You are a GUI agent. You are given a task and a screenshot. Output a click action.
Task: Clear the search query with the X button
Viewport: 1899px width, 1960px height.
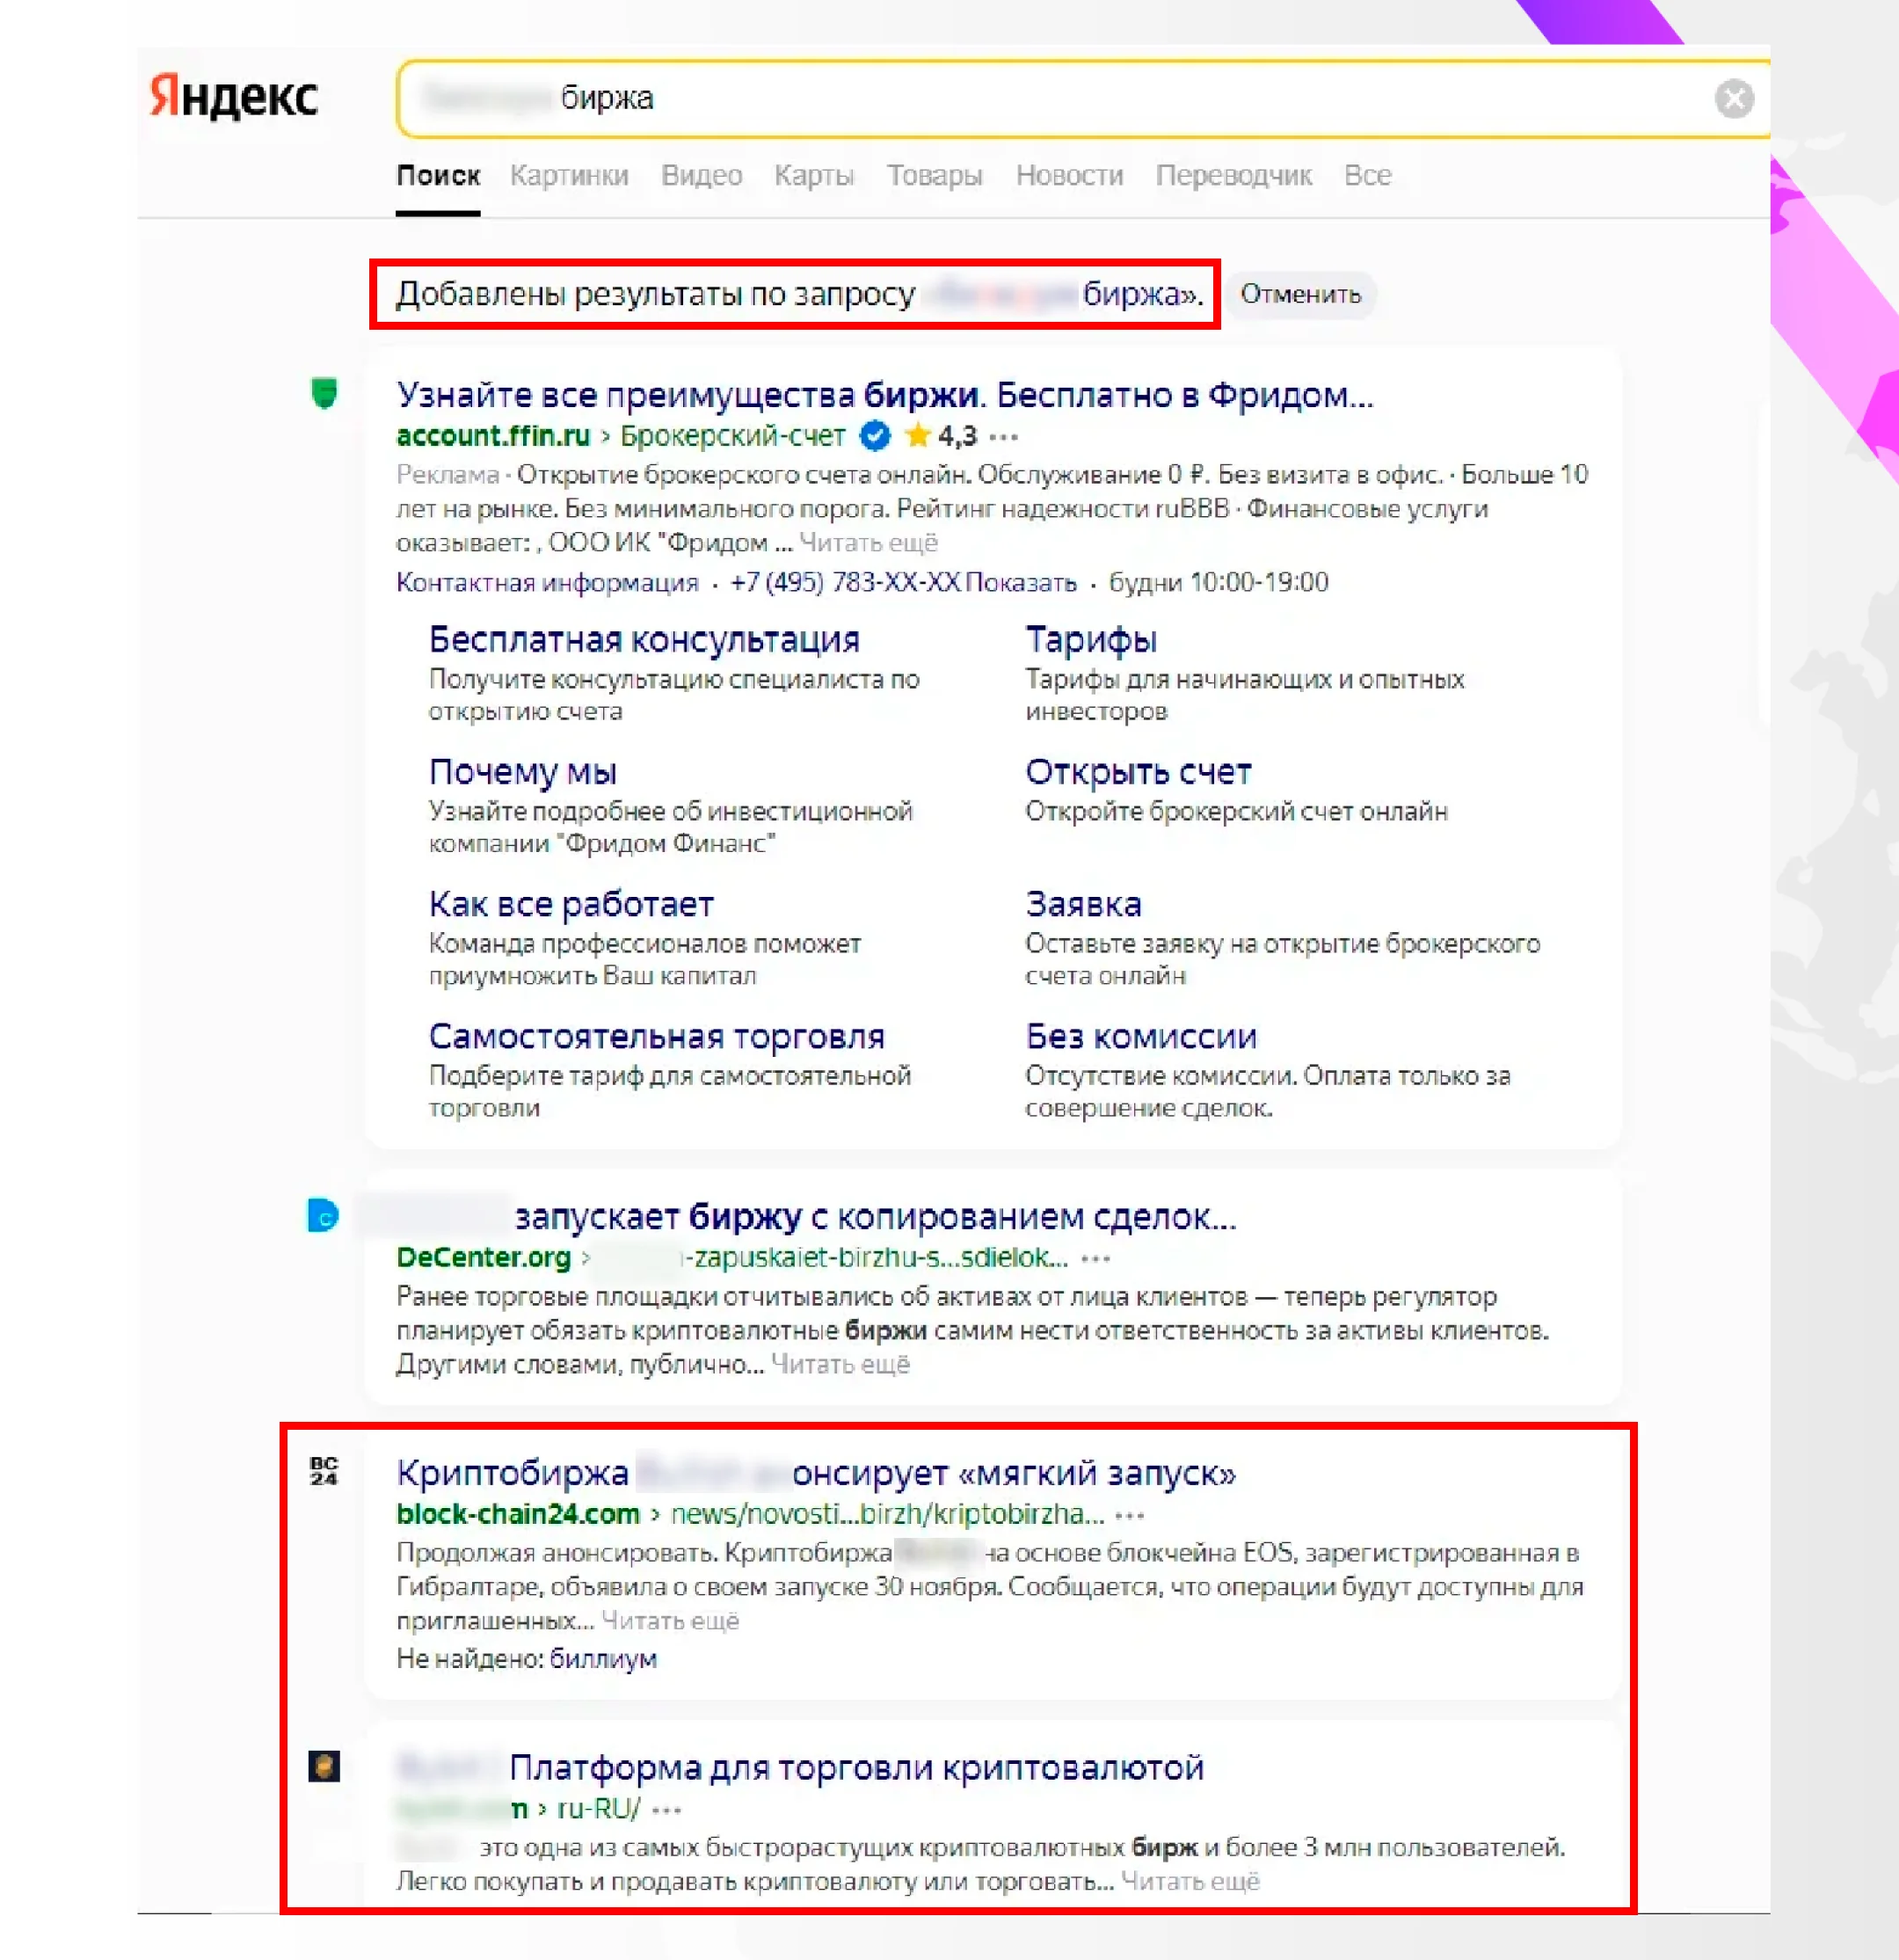(1734, 98)
